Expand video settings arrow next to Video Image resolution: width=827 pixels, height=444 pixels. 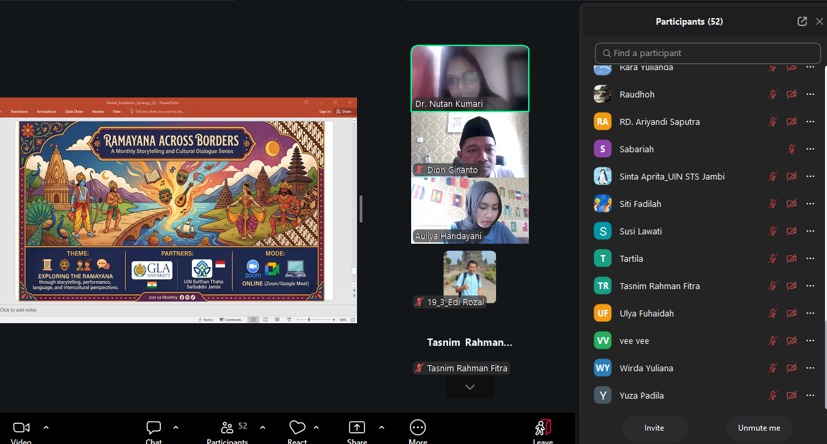pyautogui.click(x=46, y=428)
